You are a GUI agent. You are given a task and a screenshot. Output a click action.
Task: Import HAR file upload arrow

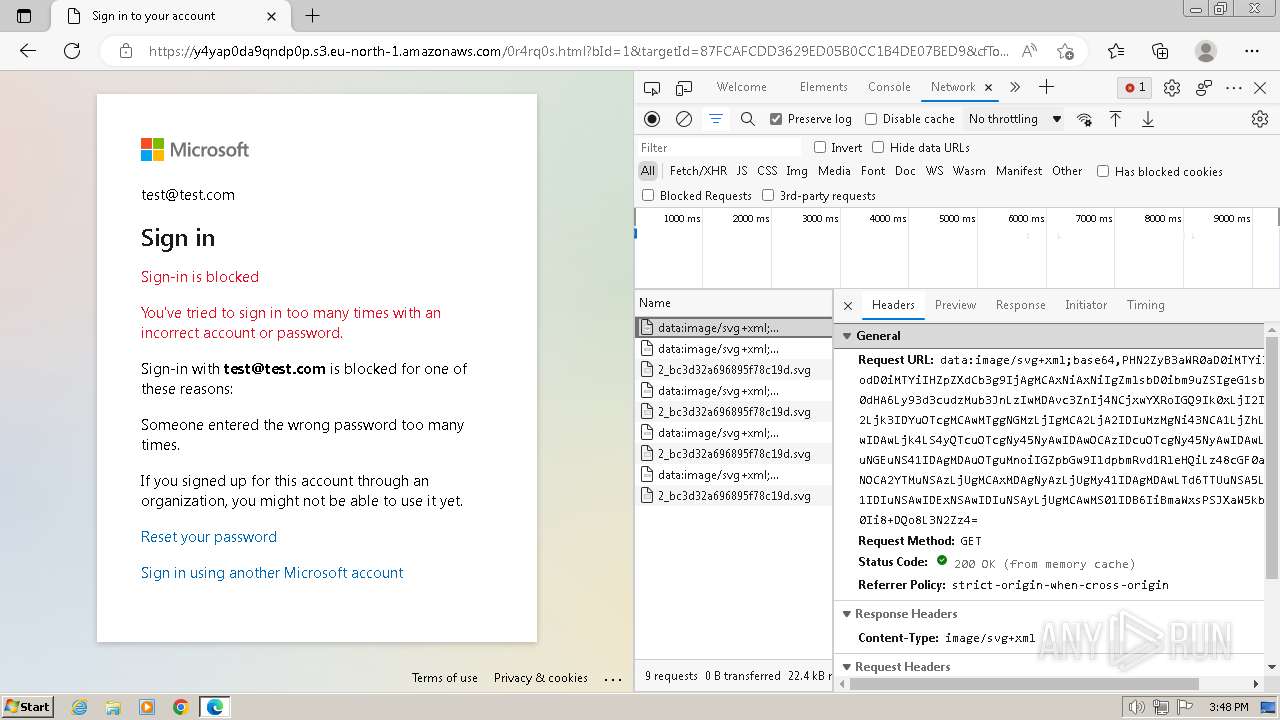pos(1116,119)
